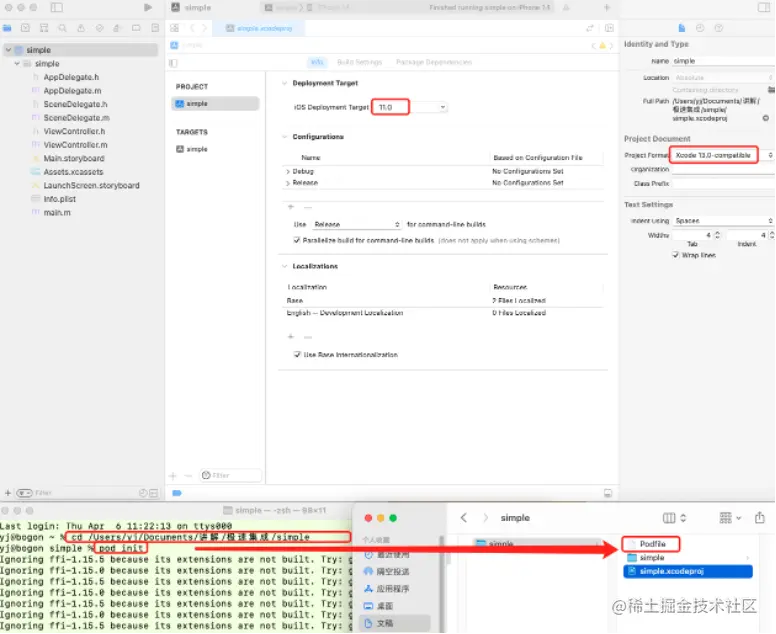
Task: Open the iOS Deployment Target dropdown arrow
Action: (442, 107)
